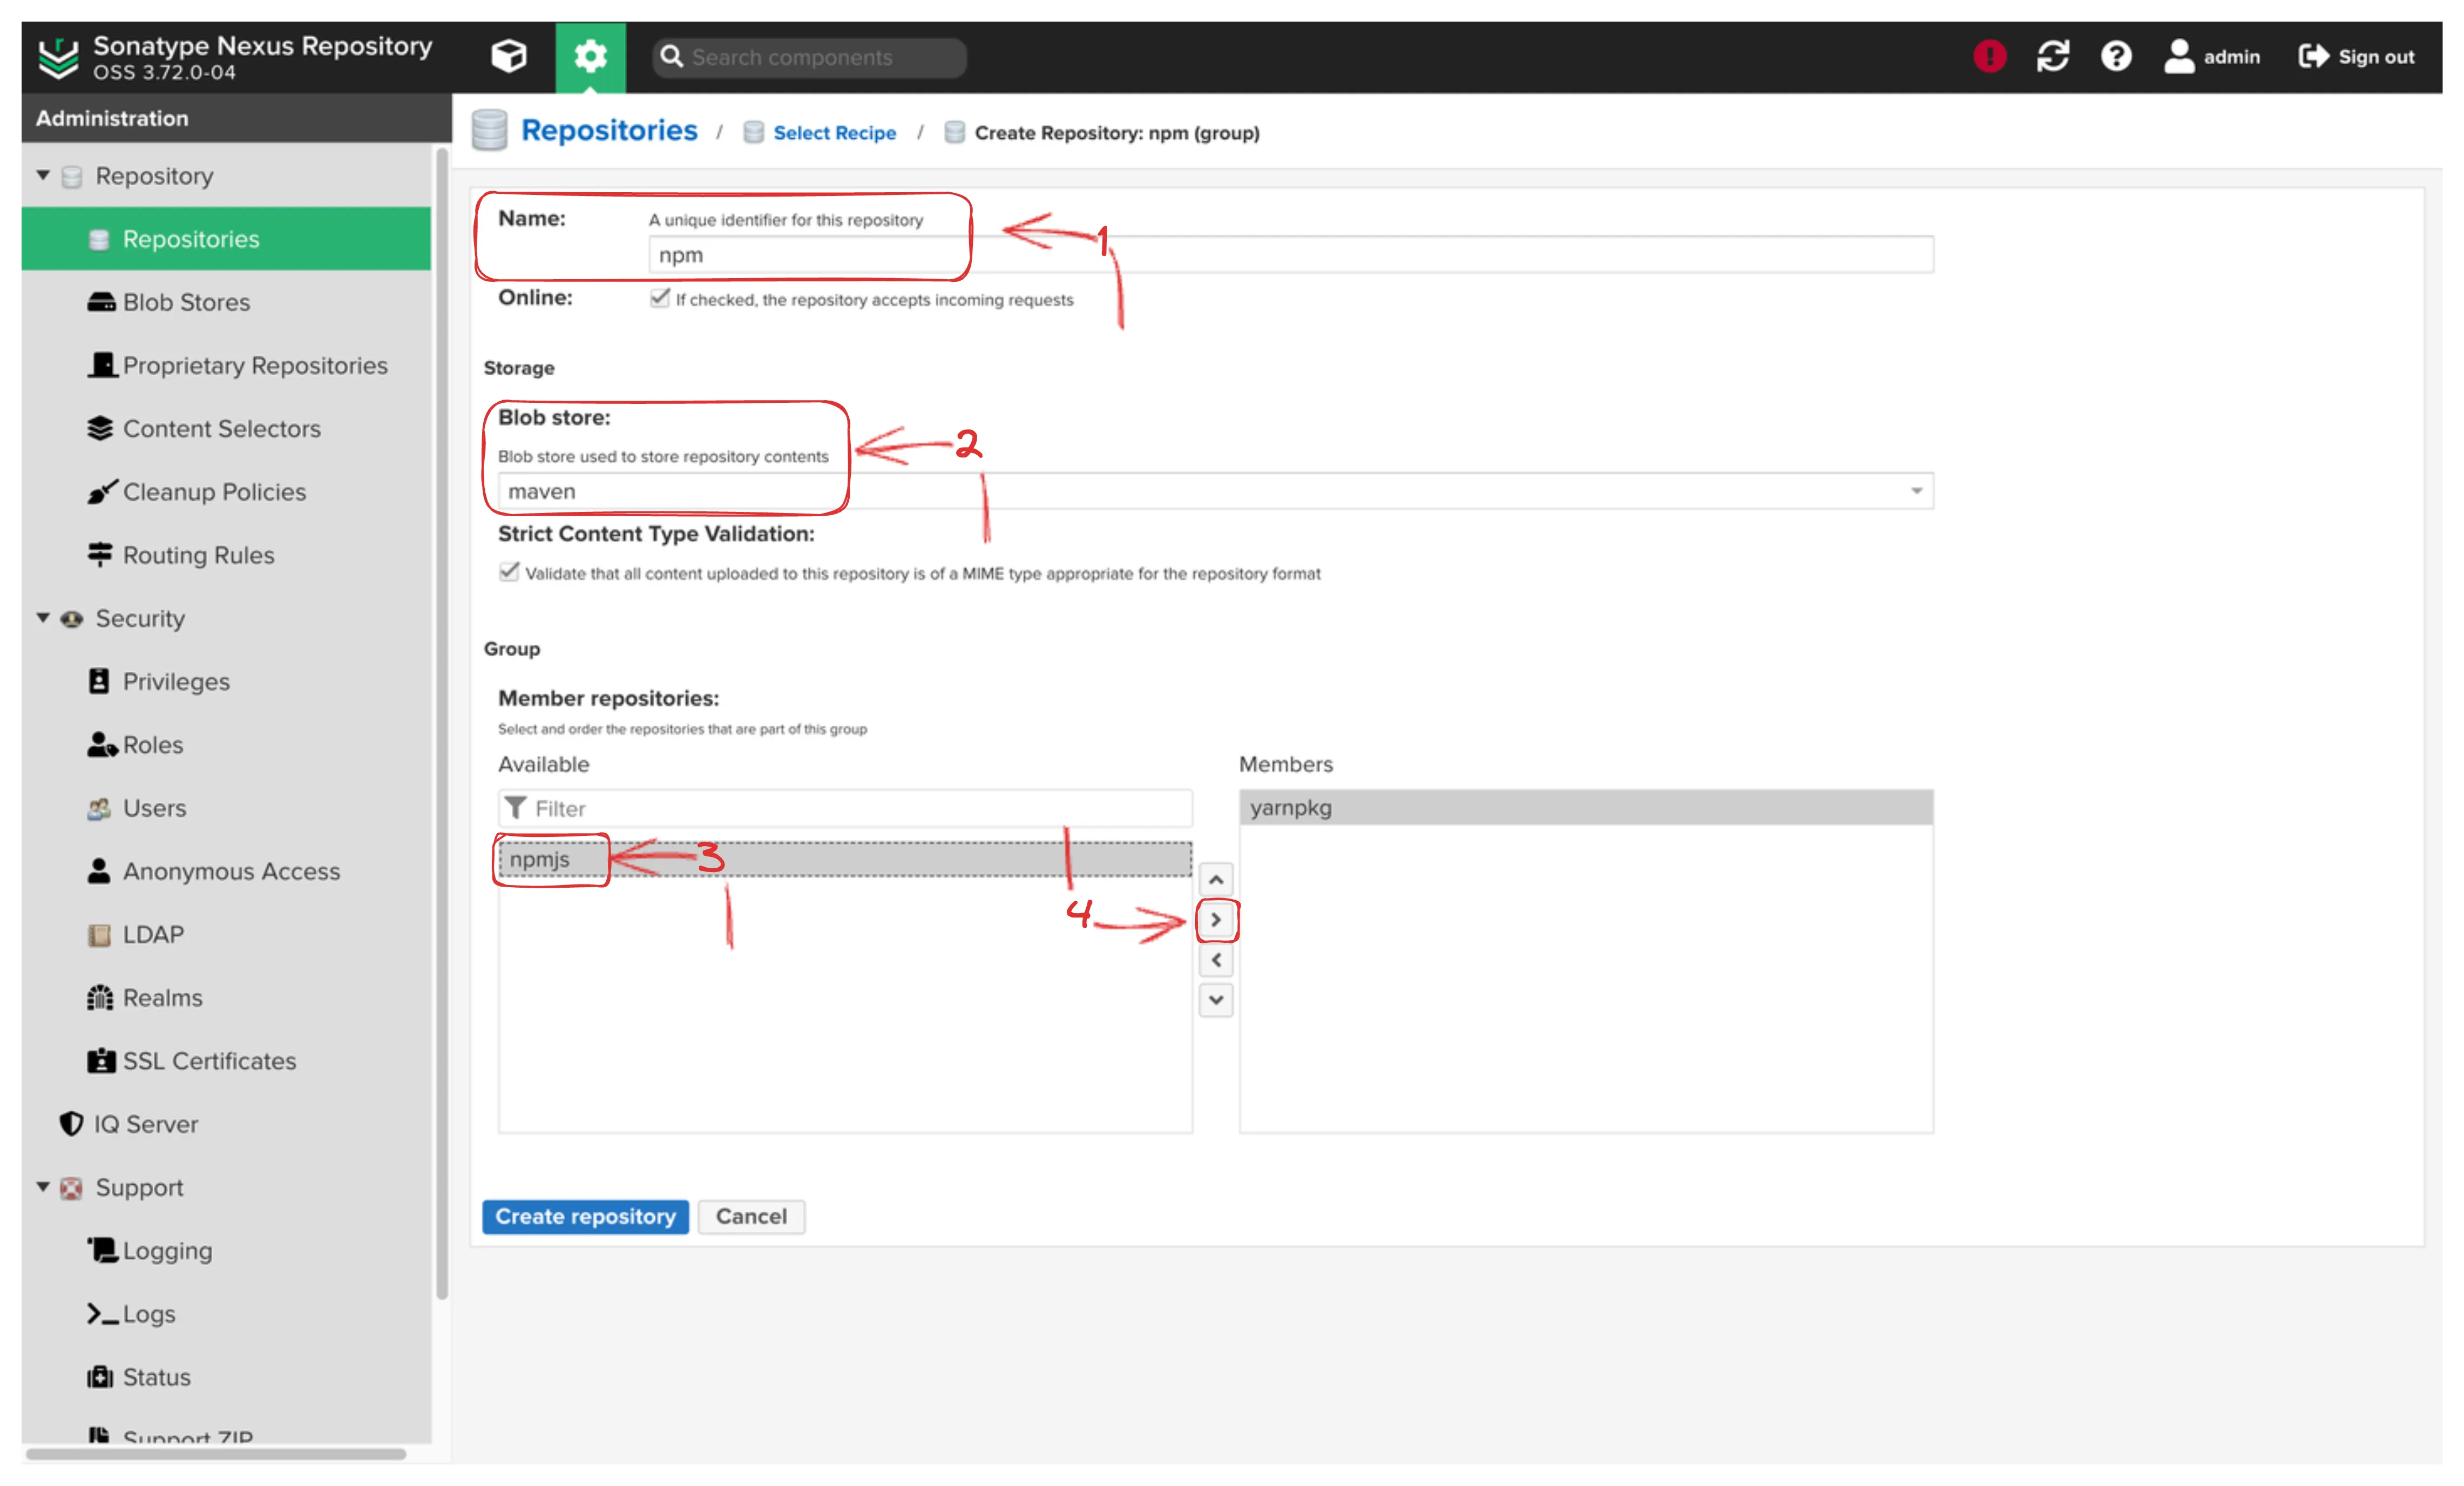The image size is (2464, 1486).
Task: Collapse the Support tree section
Action: 43,1187
